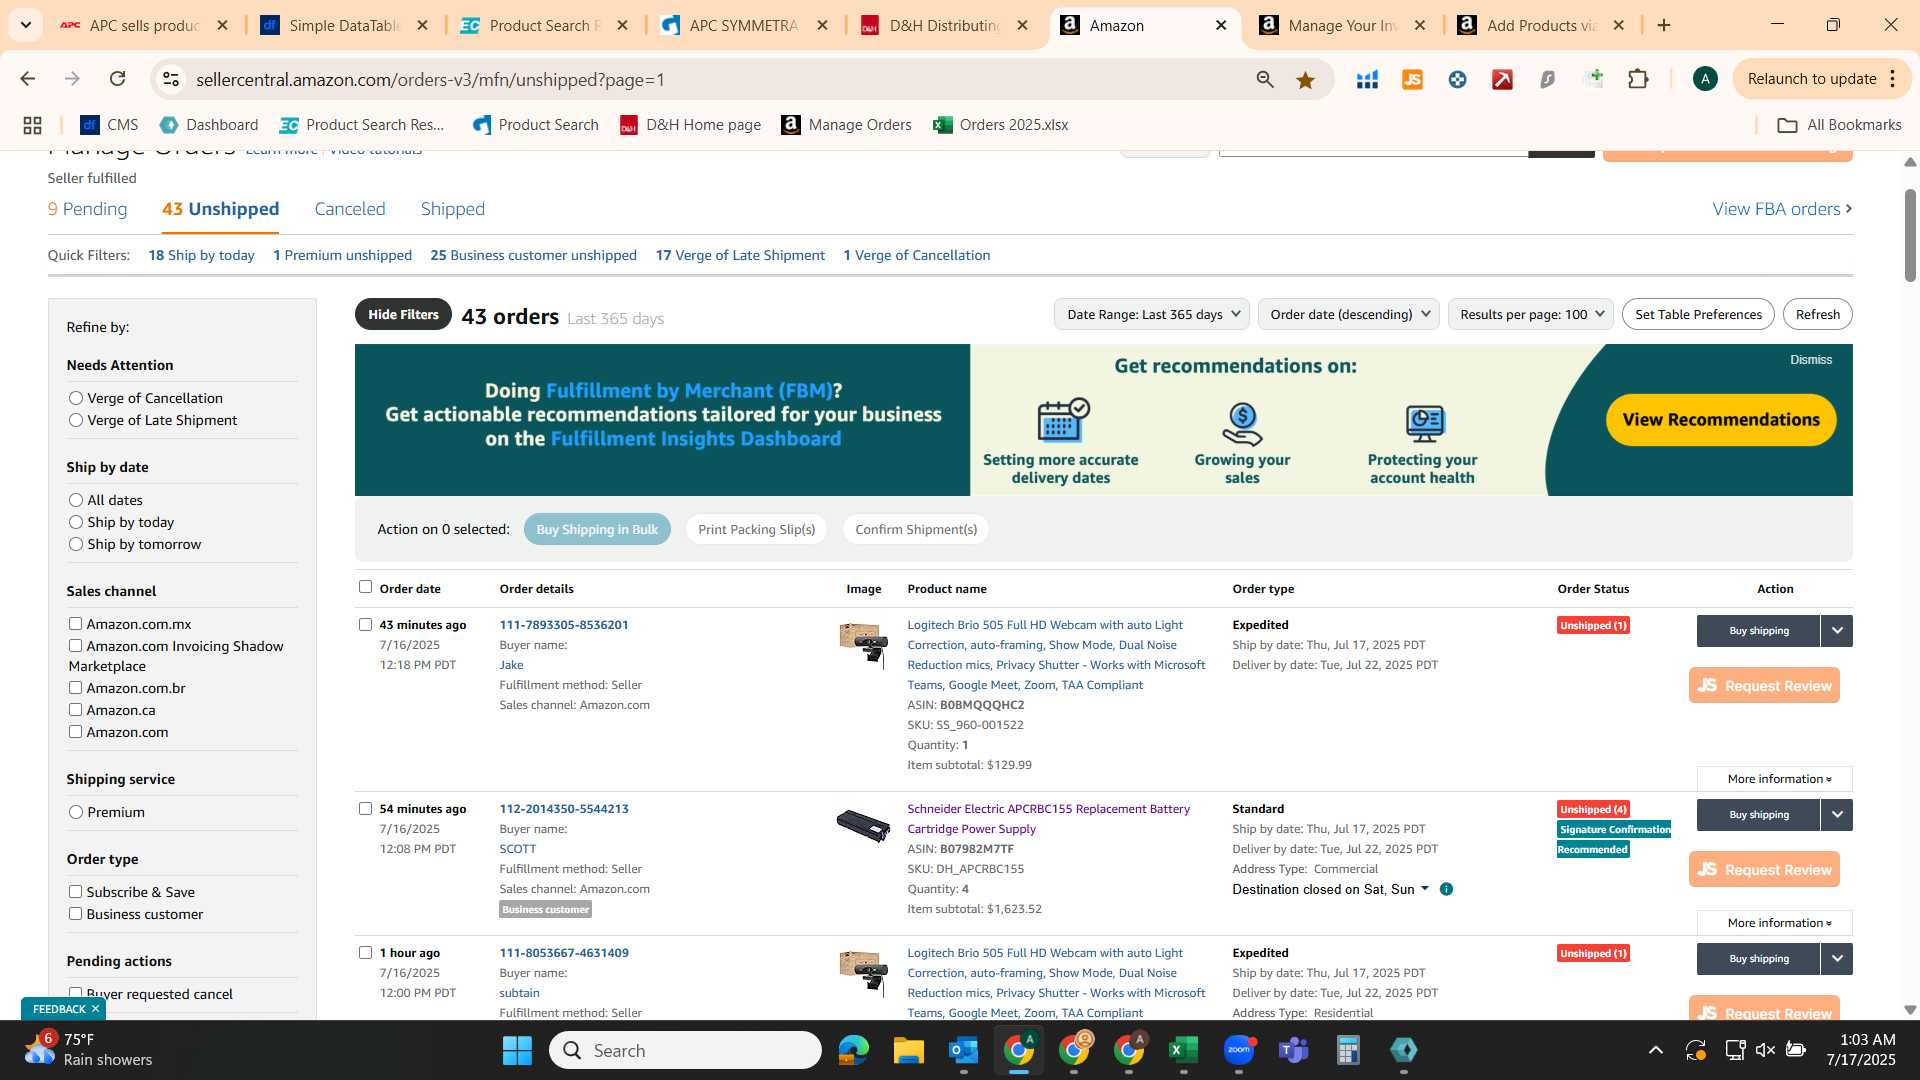Expand More information for Jake's order

pos(1775,779)
